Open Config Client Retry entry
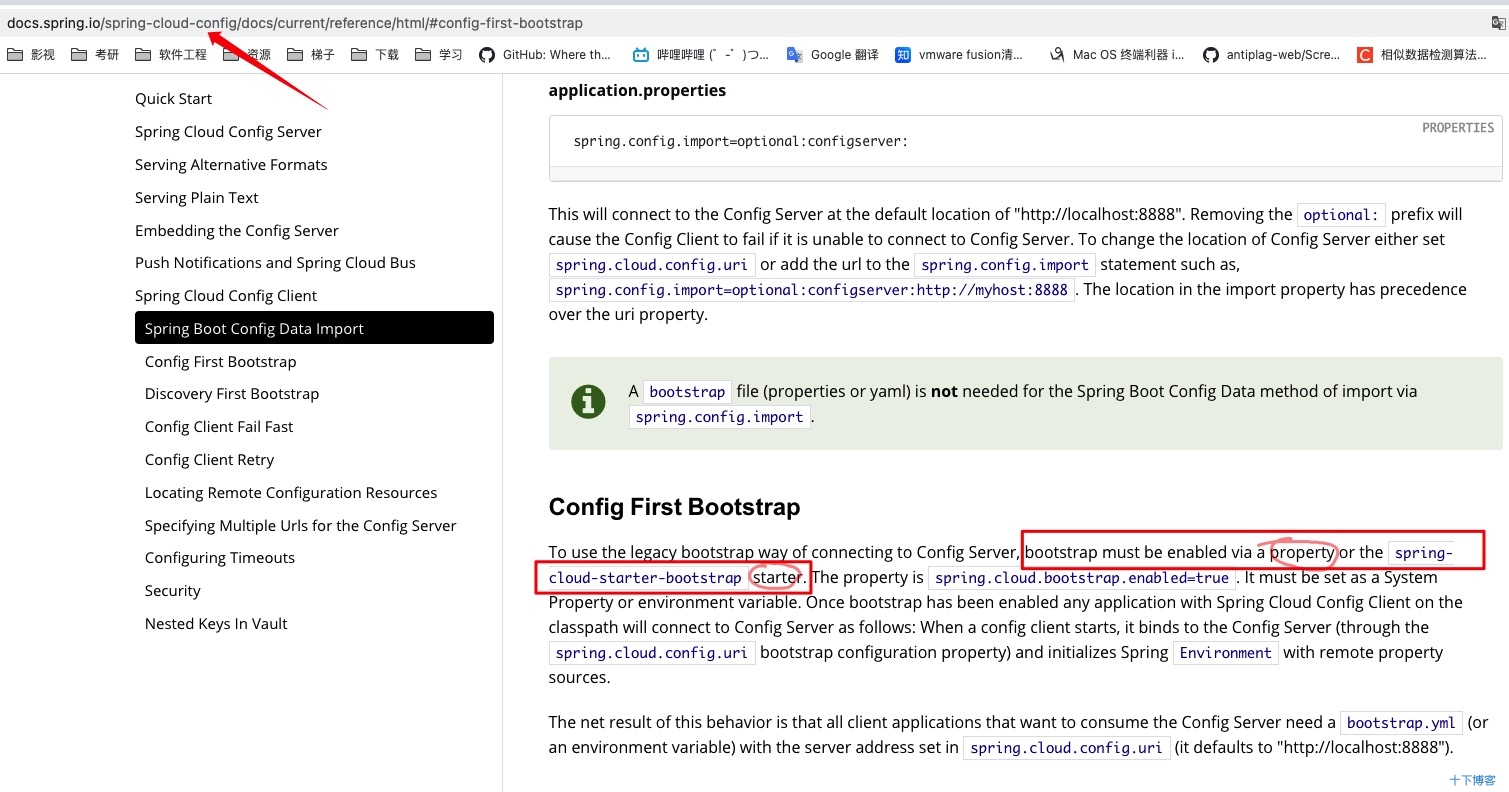This screenshot has width=1509, height=792. pos(209,459)
